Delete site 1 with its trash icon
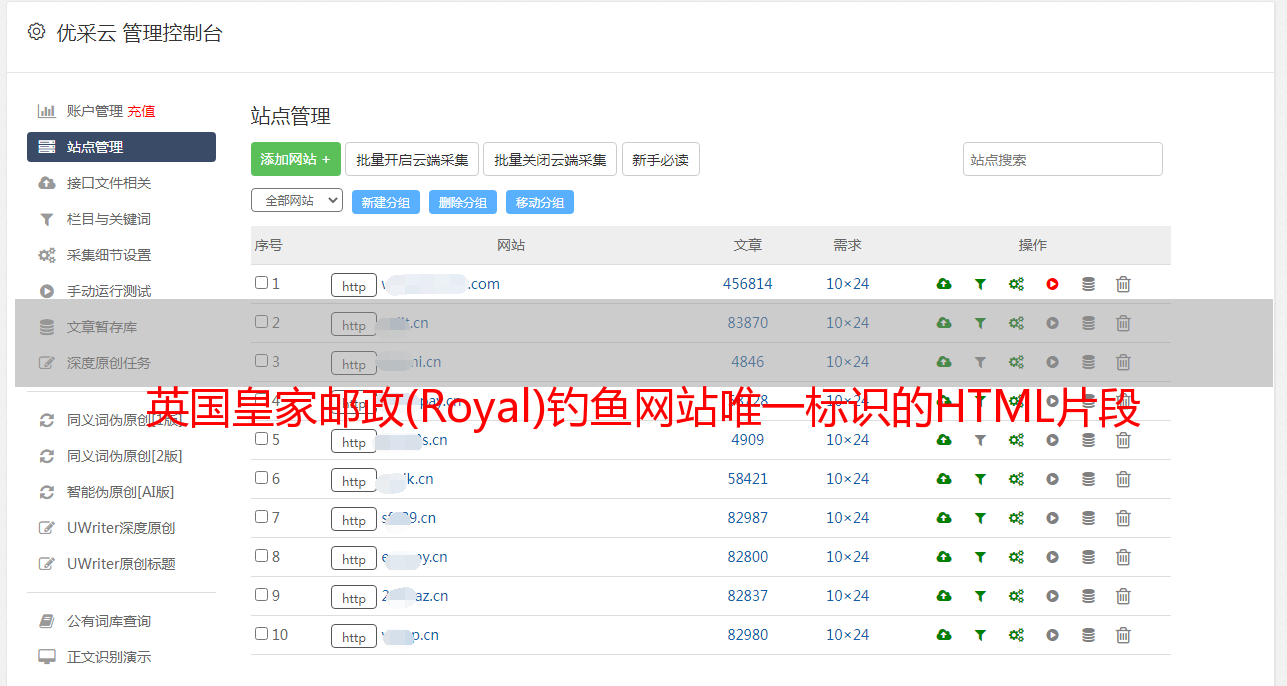The image size is (1287, 686). pyautogui.click(x=1123, y=284)
